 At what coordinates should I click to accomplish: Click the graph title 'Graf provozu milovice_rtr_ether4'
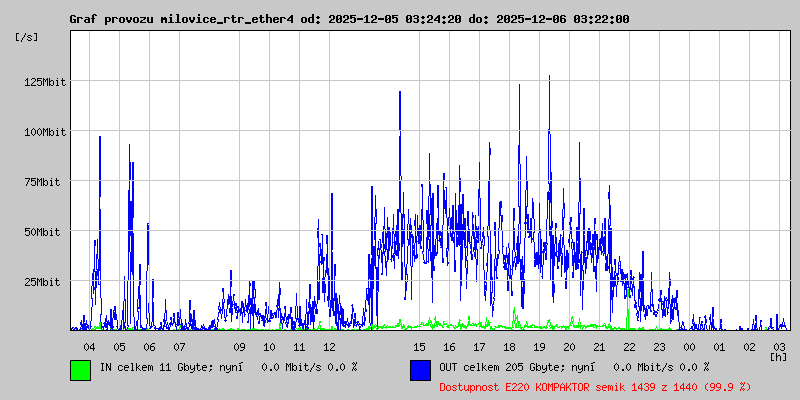pyautogui.click(x=181, y=19)
